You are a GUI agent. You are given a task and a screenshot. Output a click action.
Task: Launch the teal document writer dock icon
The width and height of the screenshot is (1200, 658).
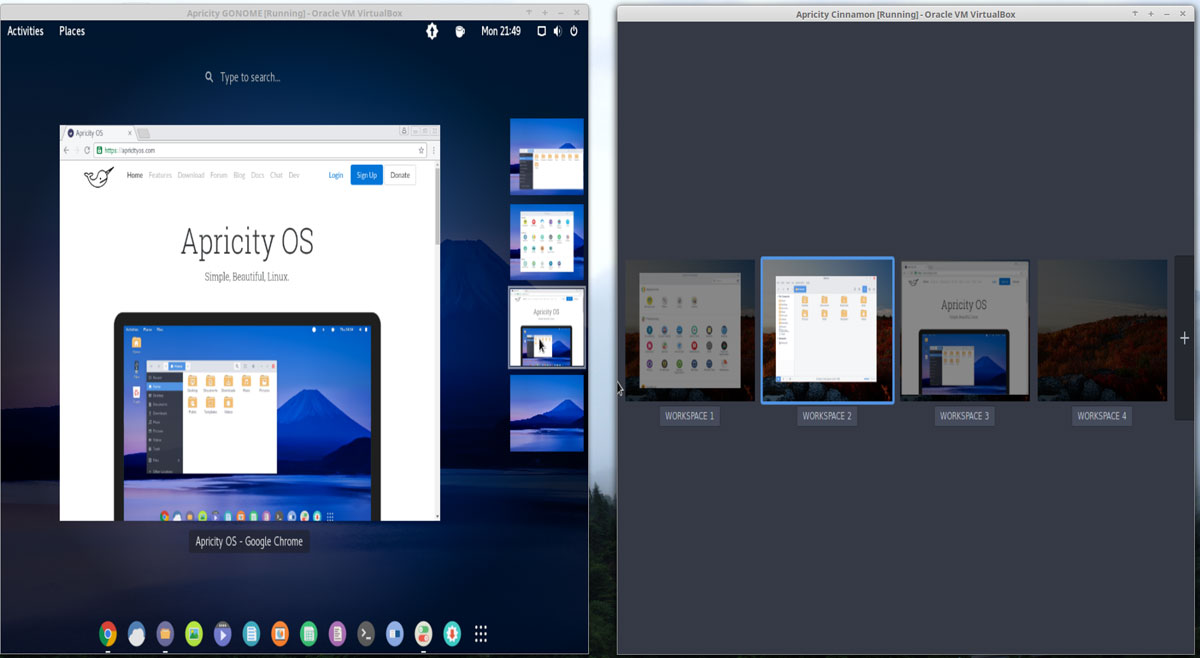252,633
